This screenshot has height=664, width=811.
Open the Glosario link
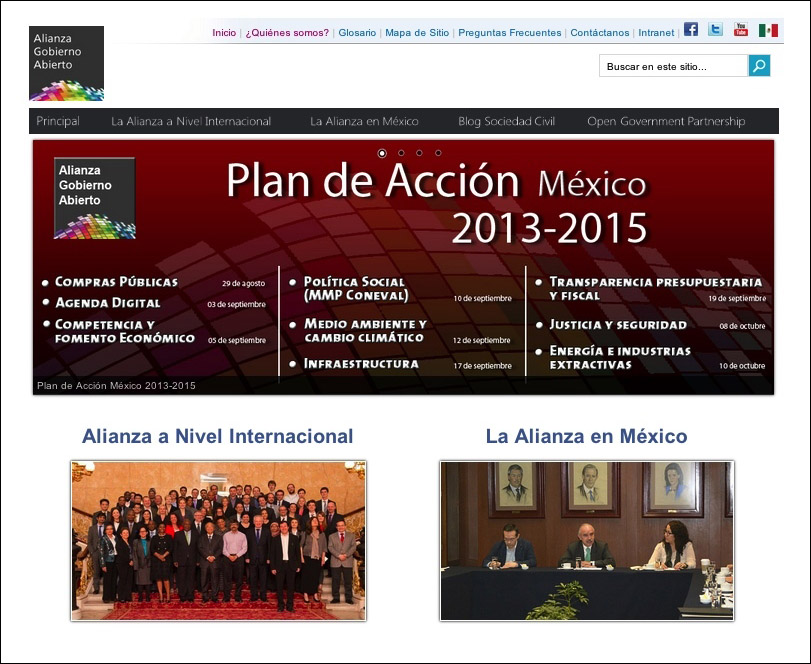click(357, 33)
